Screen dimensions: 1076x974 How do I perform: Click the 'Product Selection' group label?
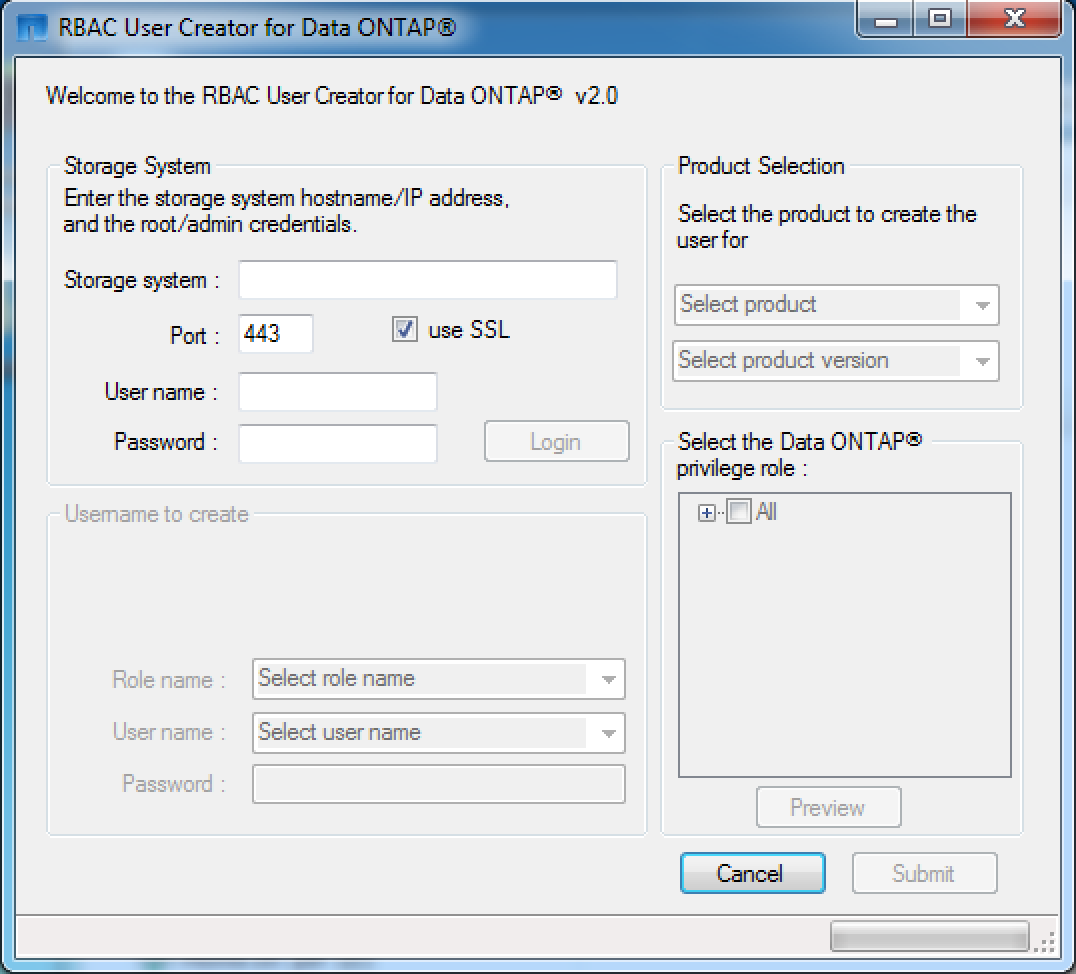pyautogui.click(x=761, y=166)
